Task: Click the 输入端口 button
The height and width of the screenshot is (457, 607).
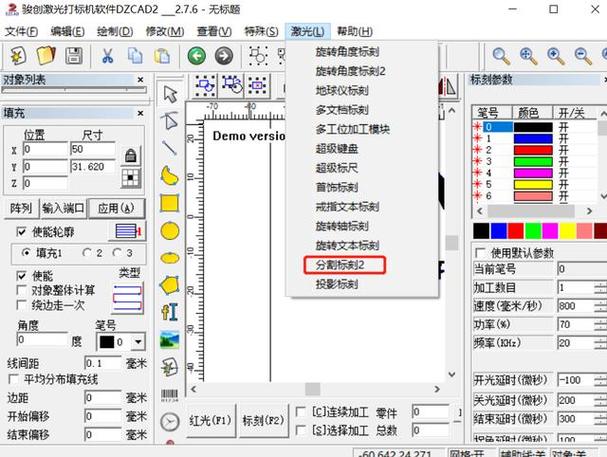Action: click(x=63, y=209)
